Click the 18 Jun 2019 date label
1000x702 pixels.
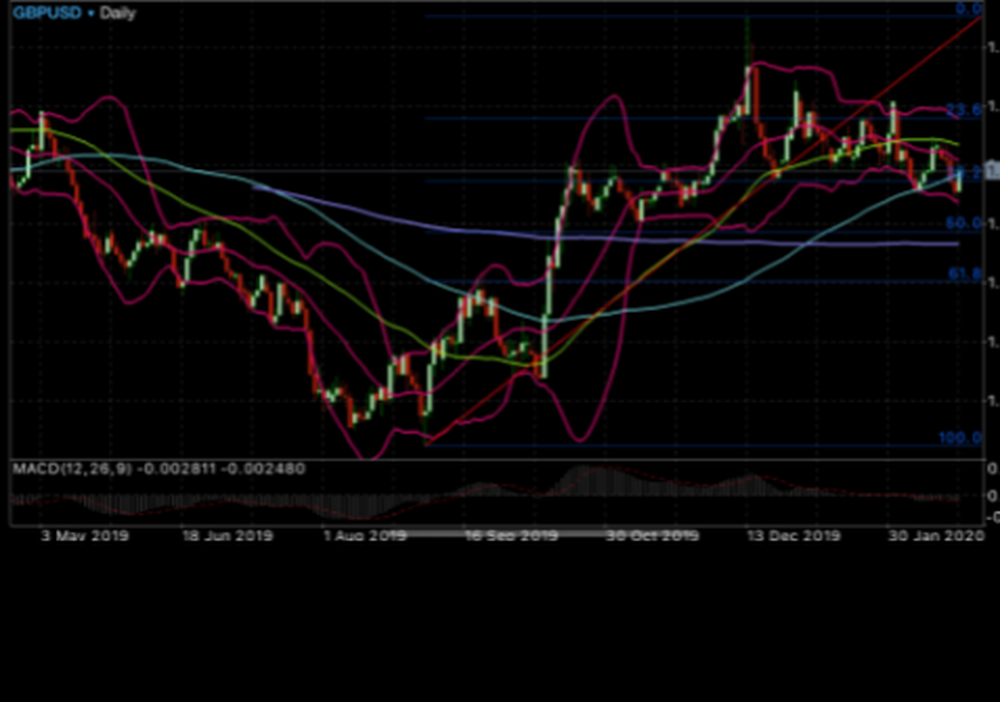[x=227, y=536]
